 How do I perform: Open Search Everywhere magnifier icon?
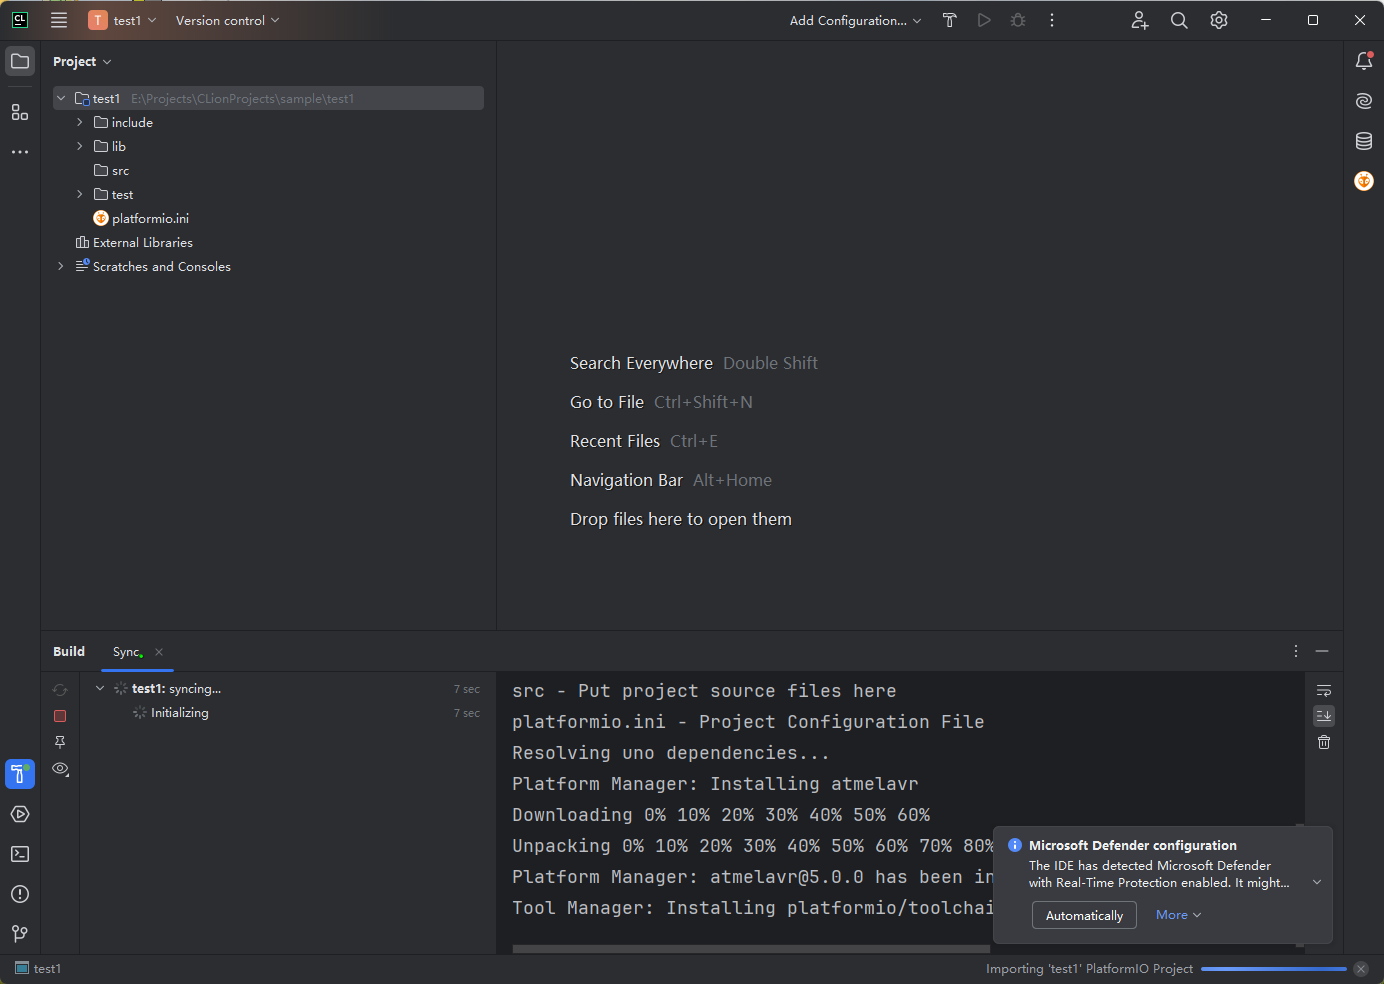point(1179,20)
